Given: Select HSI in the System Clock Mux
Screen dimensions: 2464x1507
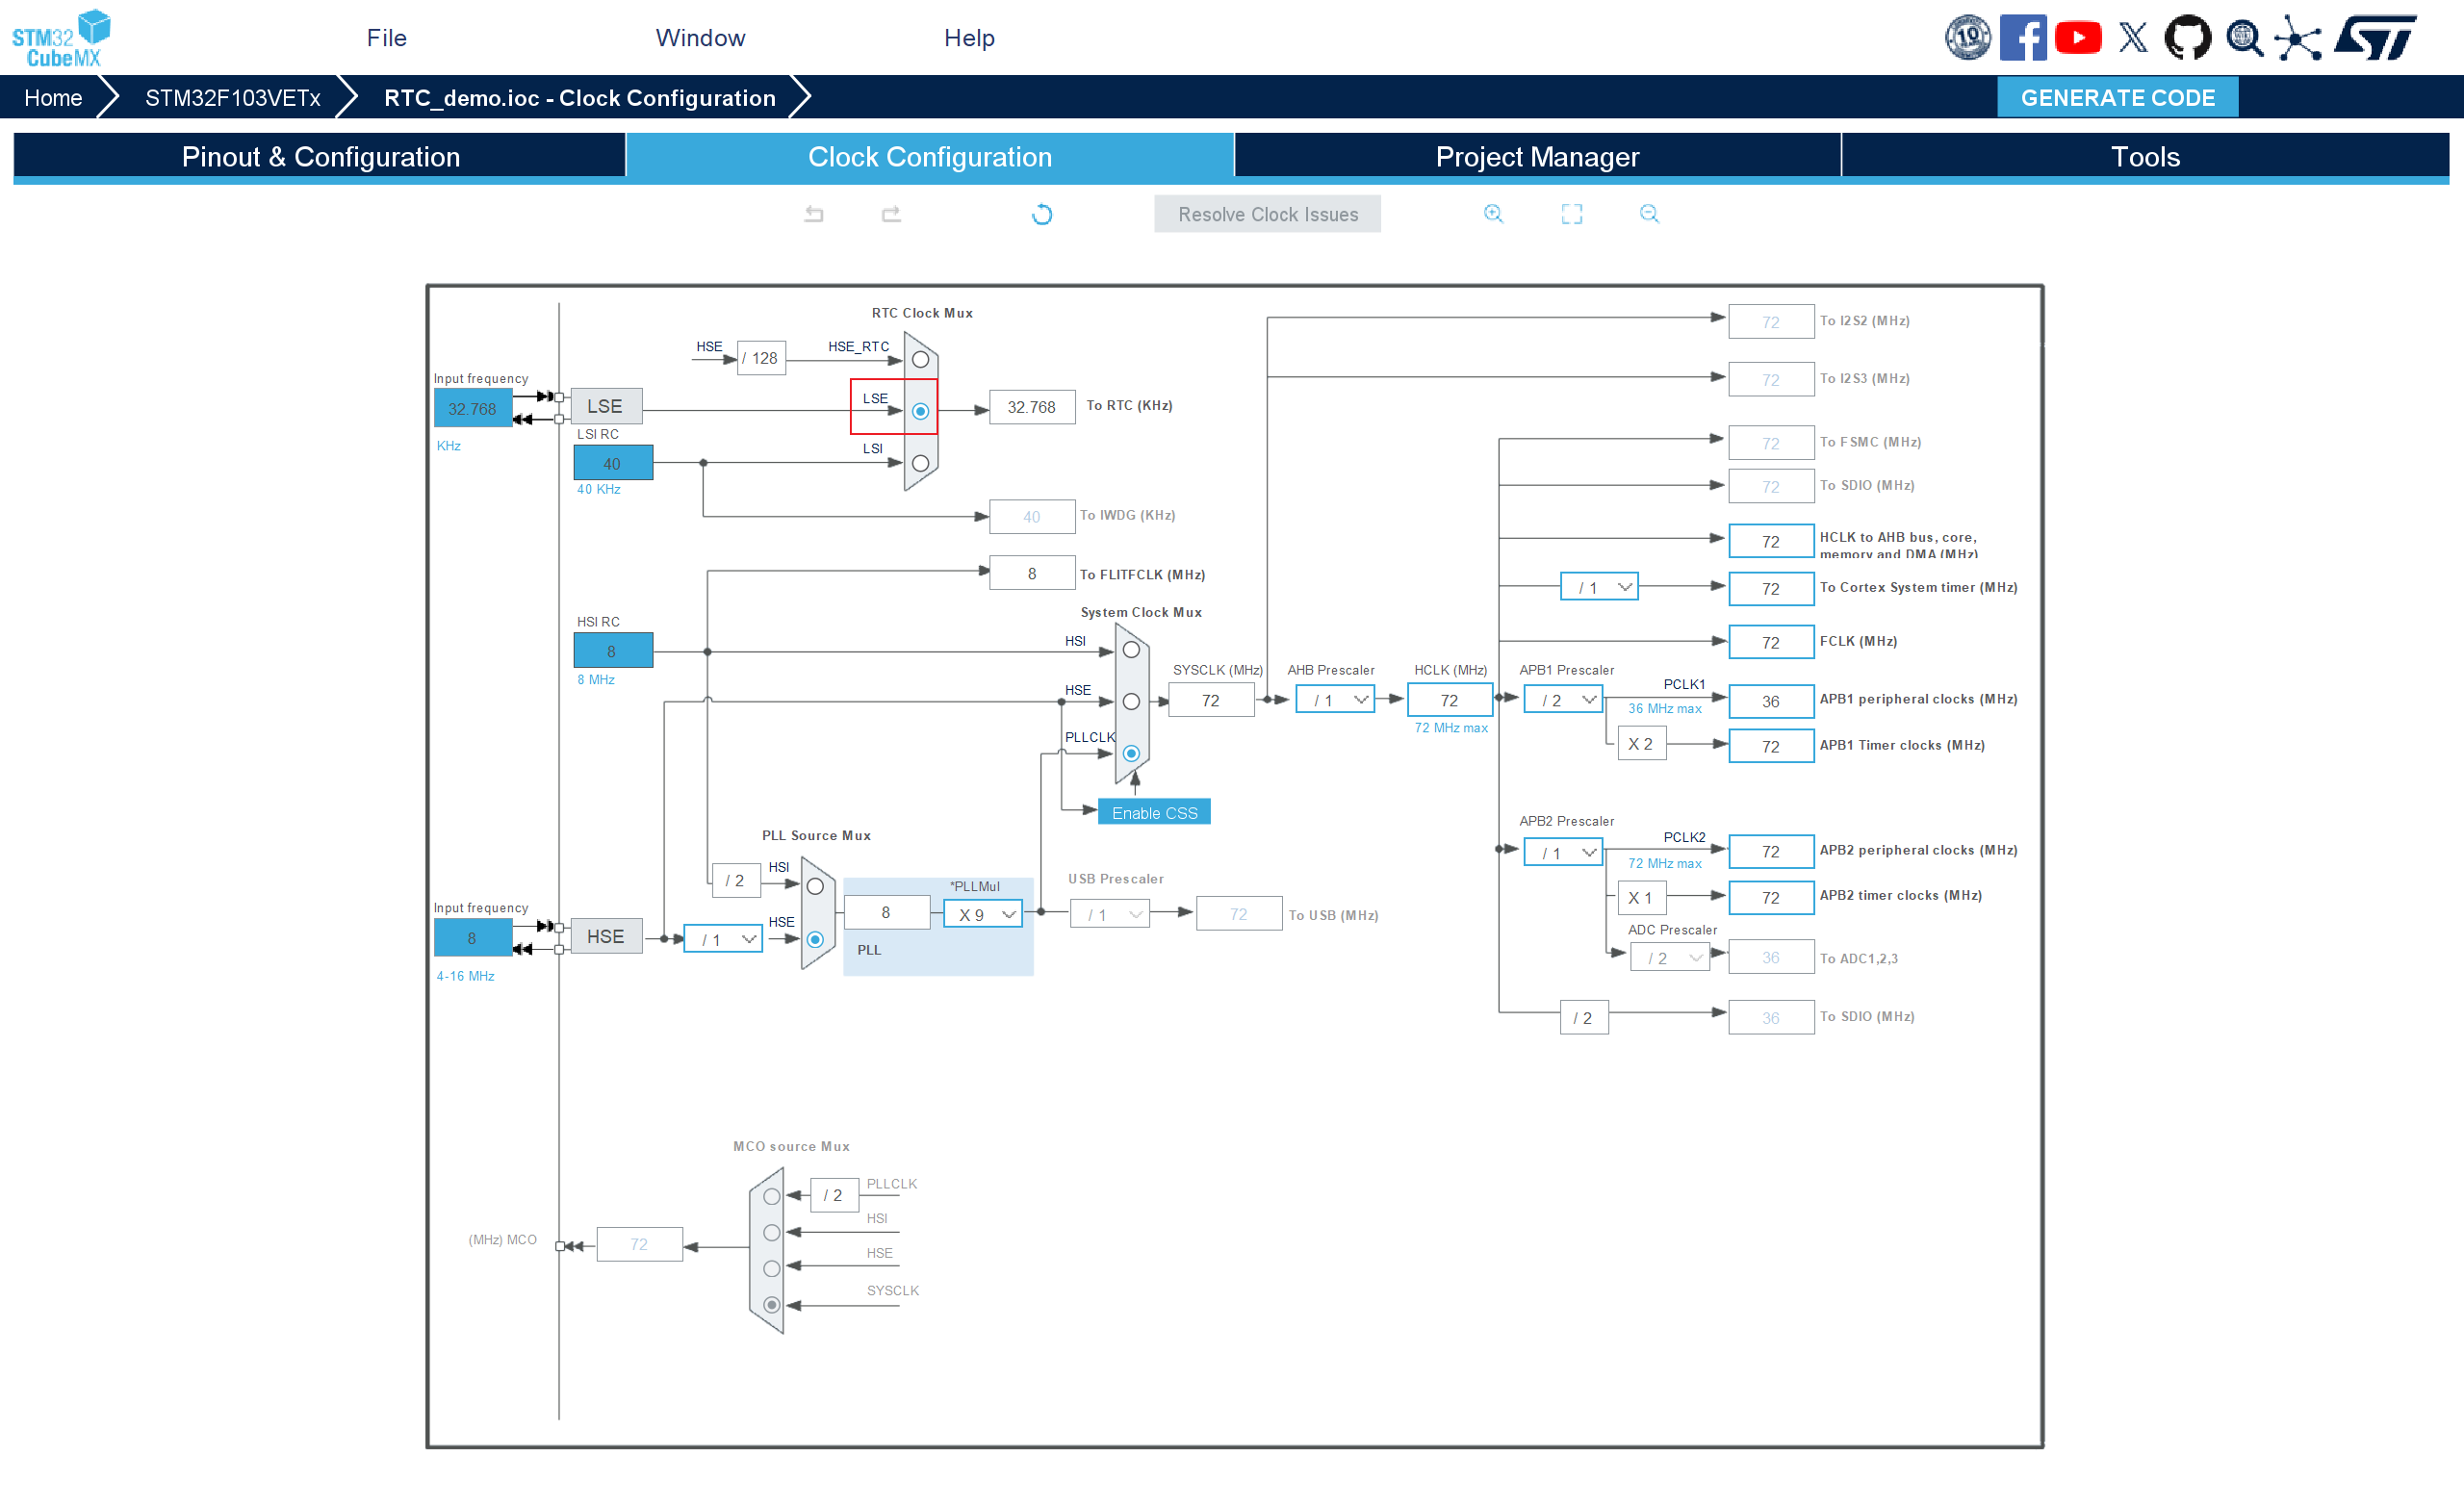Looking at the screenshot, I should (x=1131, y=650).
